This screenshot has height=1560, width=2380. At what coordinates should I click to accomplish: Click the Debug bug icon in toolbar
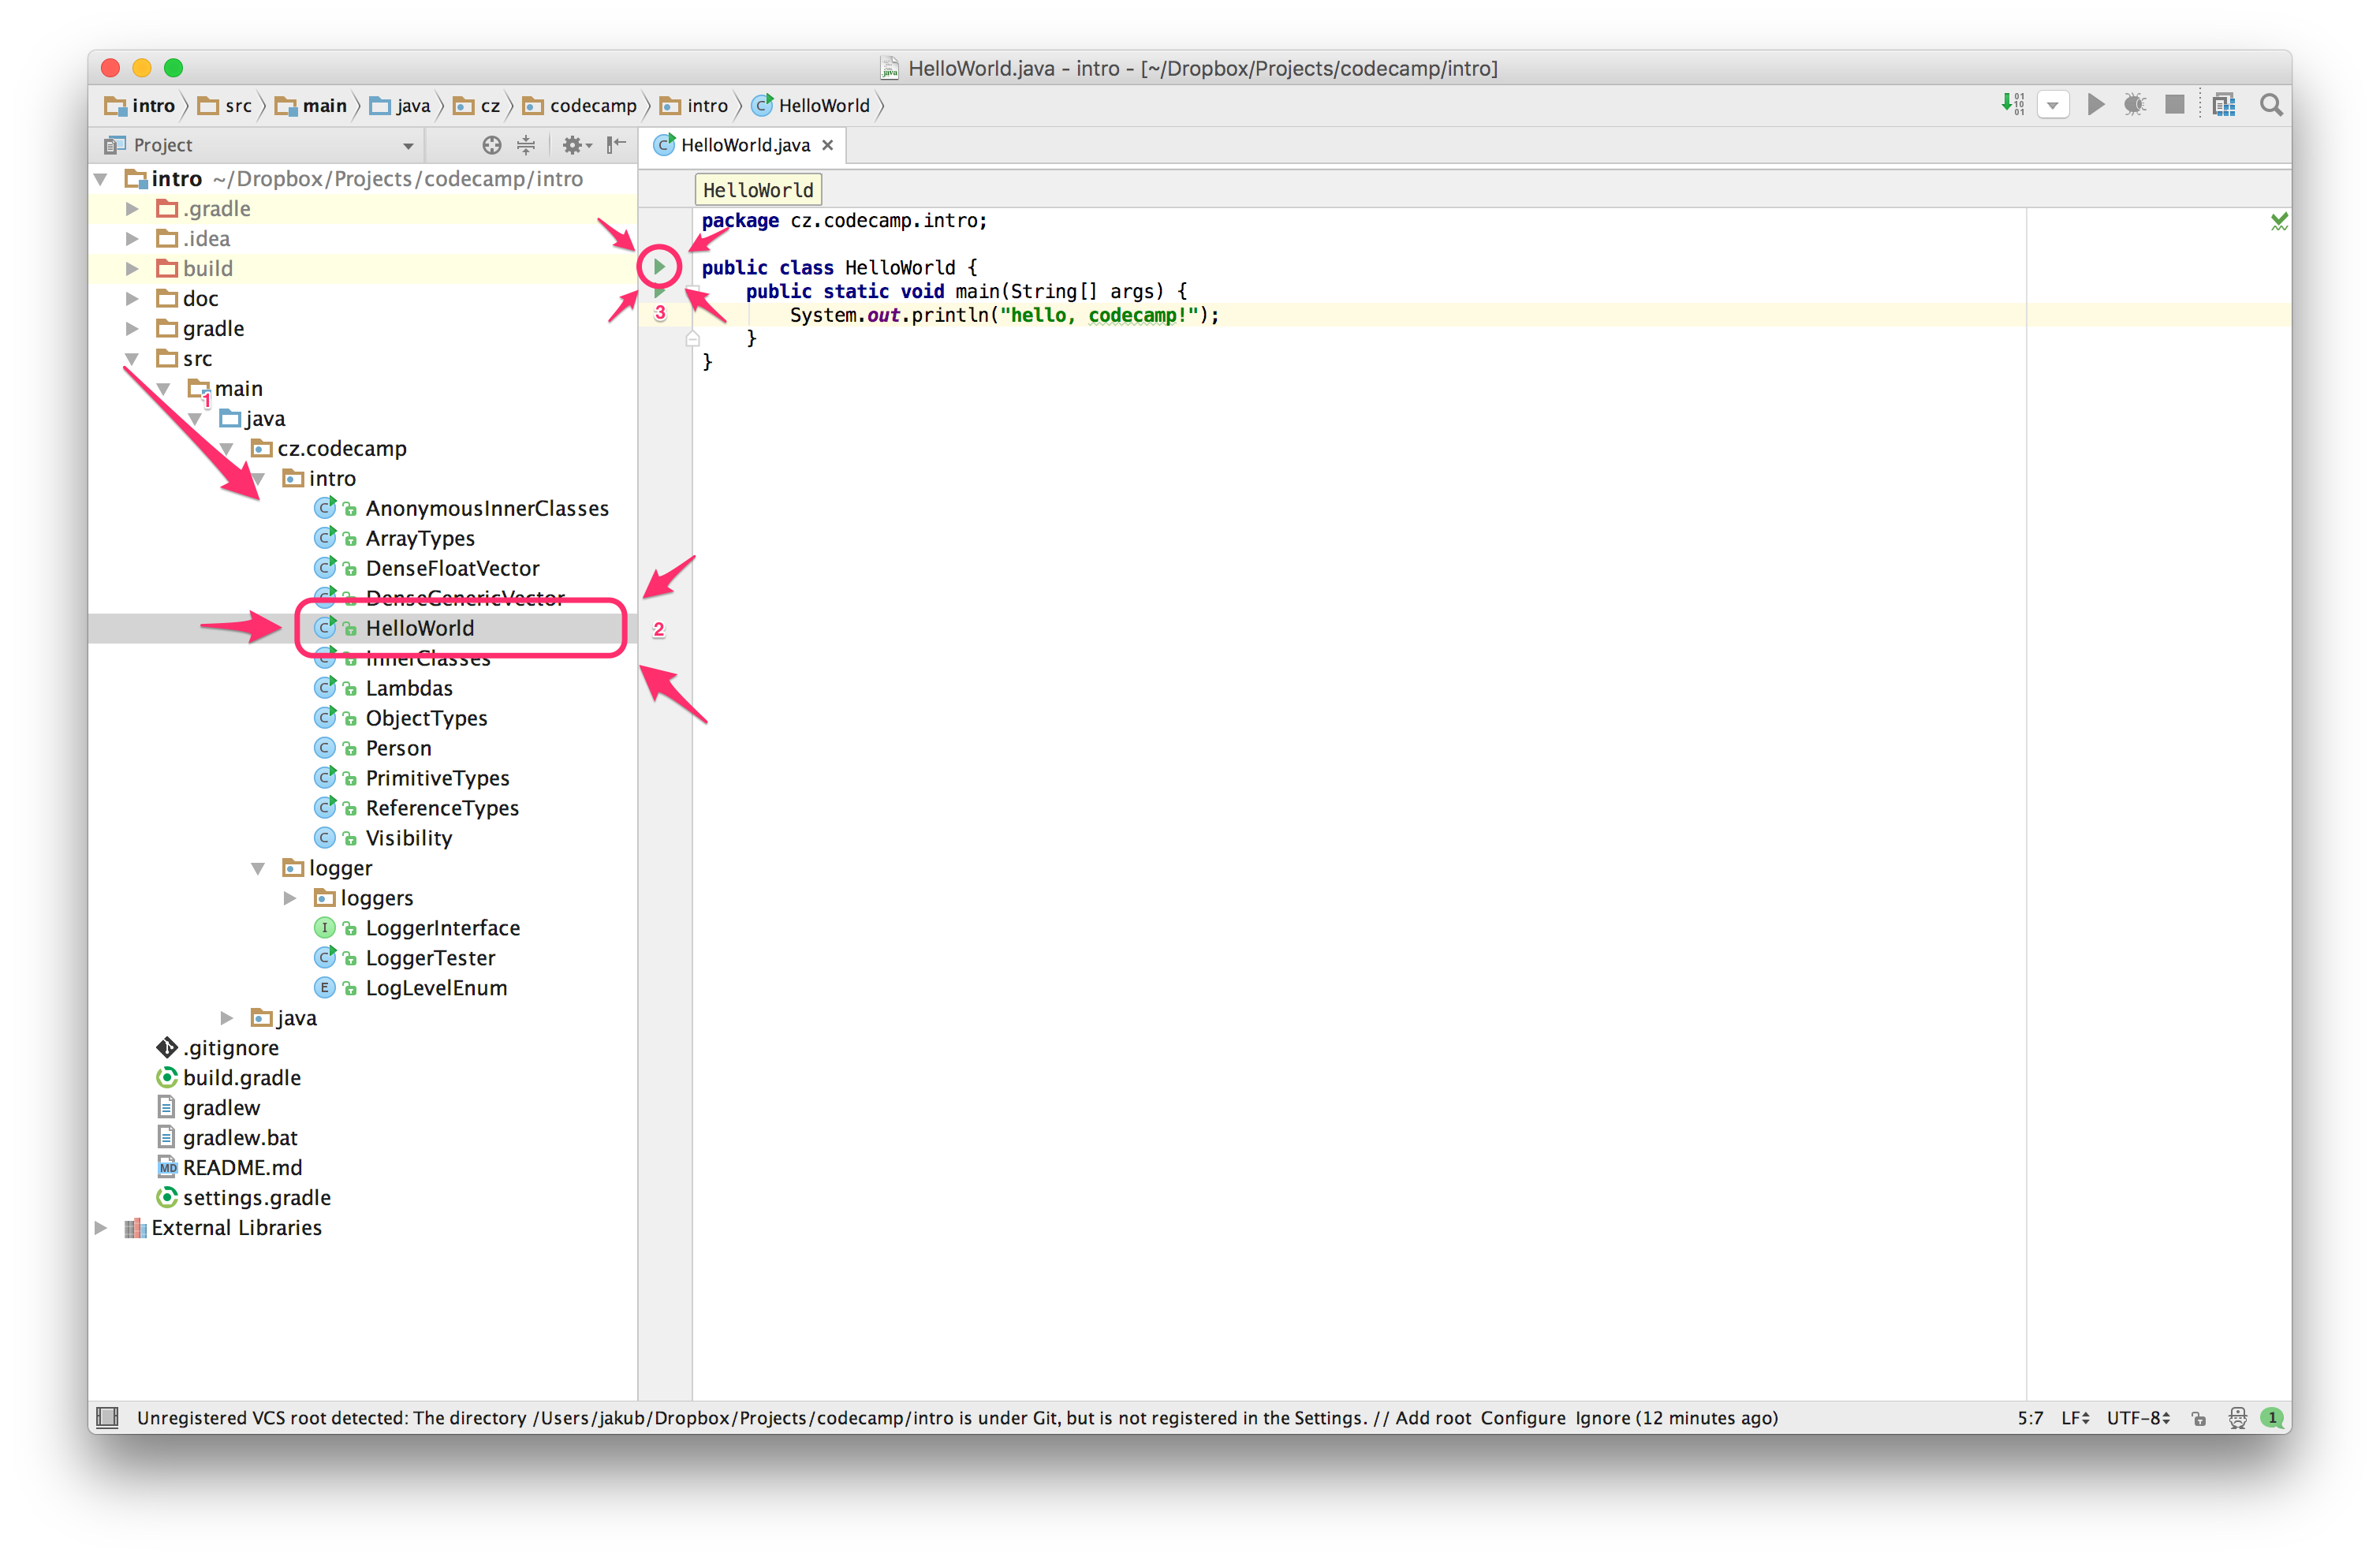(2134, 104)
